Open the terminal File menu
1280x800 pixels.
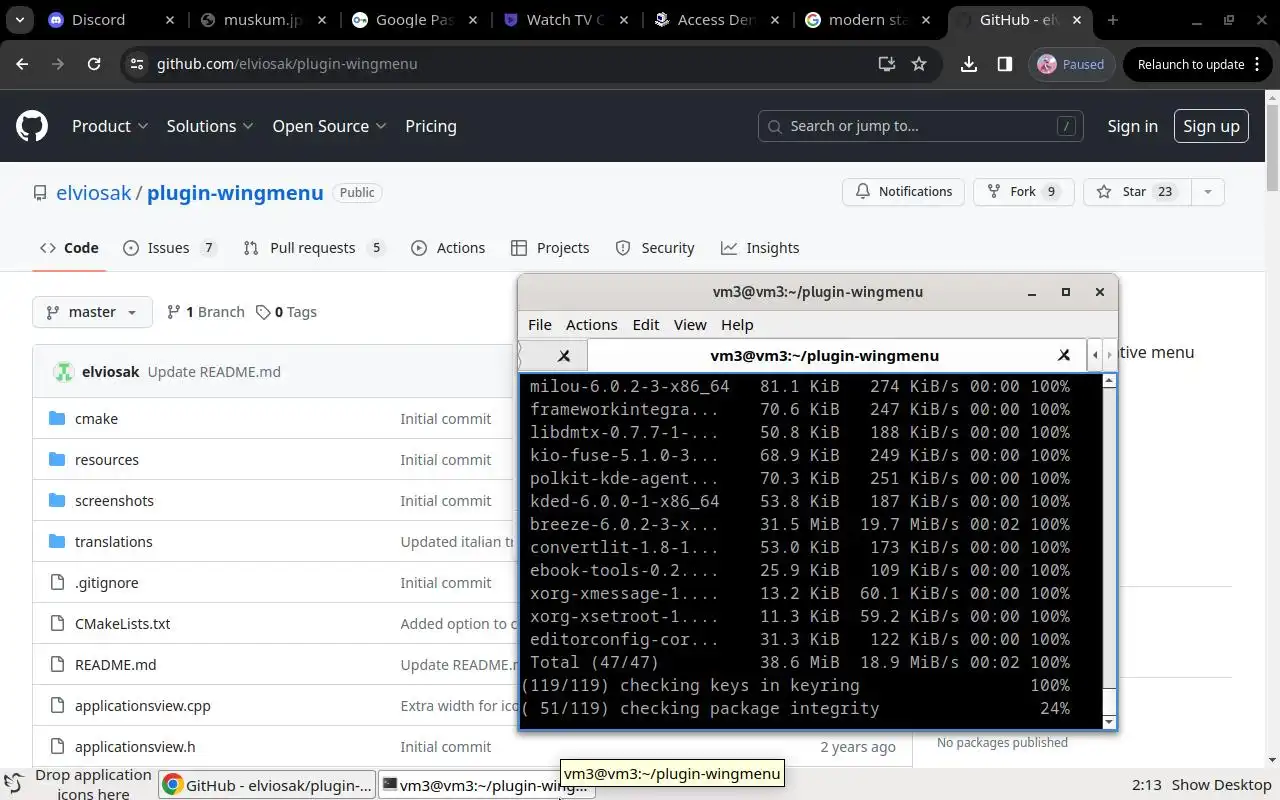point(539,325)
